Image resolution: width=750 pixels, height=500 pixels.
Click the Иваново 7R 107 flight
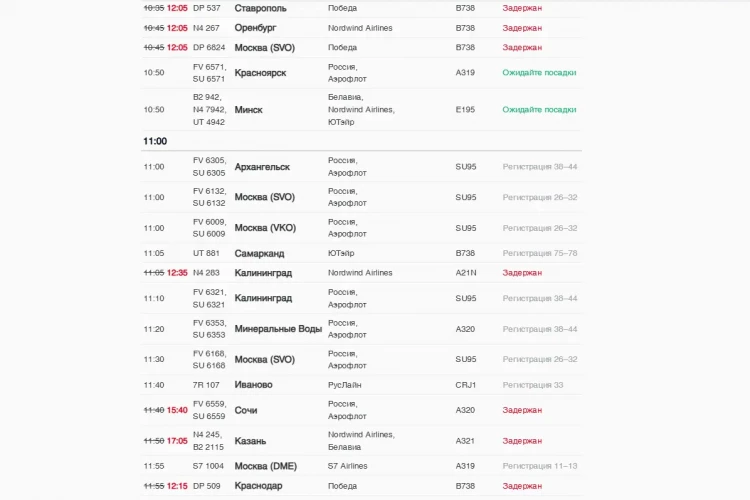pyautogui.click(x=361, y=385)
